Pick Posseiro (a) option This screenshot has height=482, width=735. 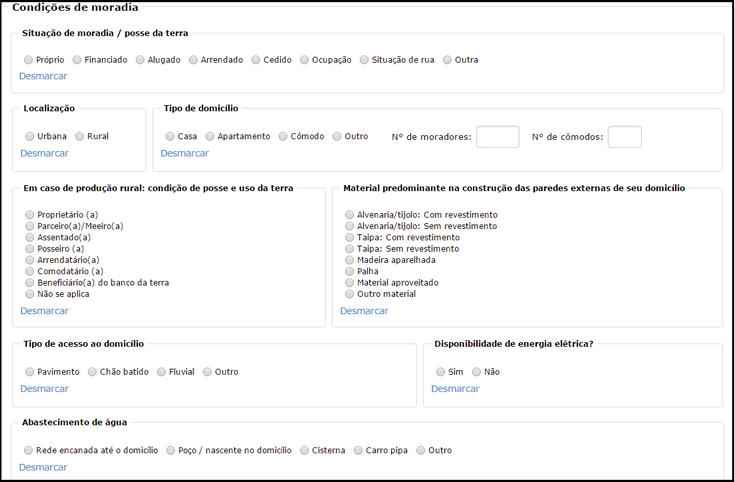point(30,249)
